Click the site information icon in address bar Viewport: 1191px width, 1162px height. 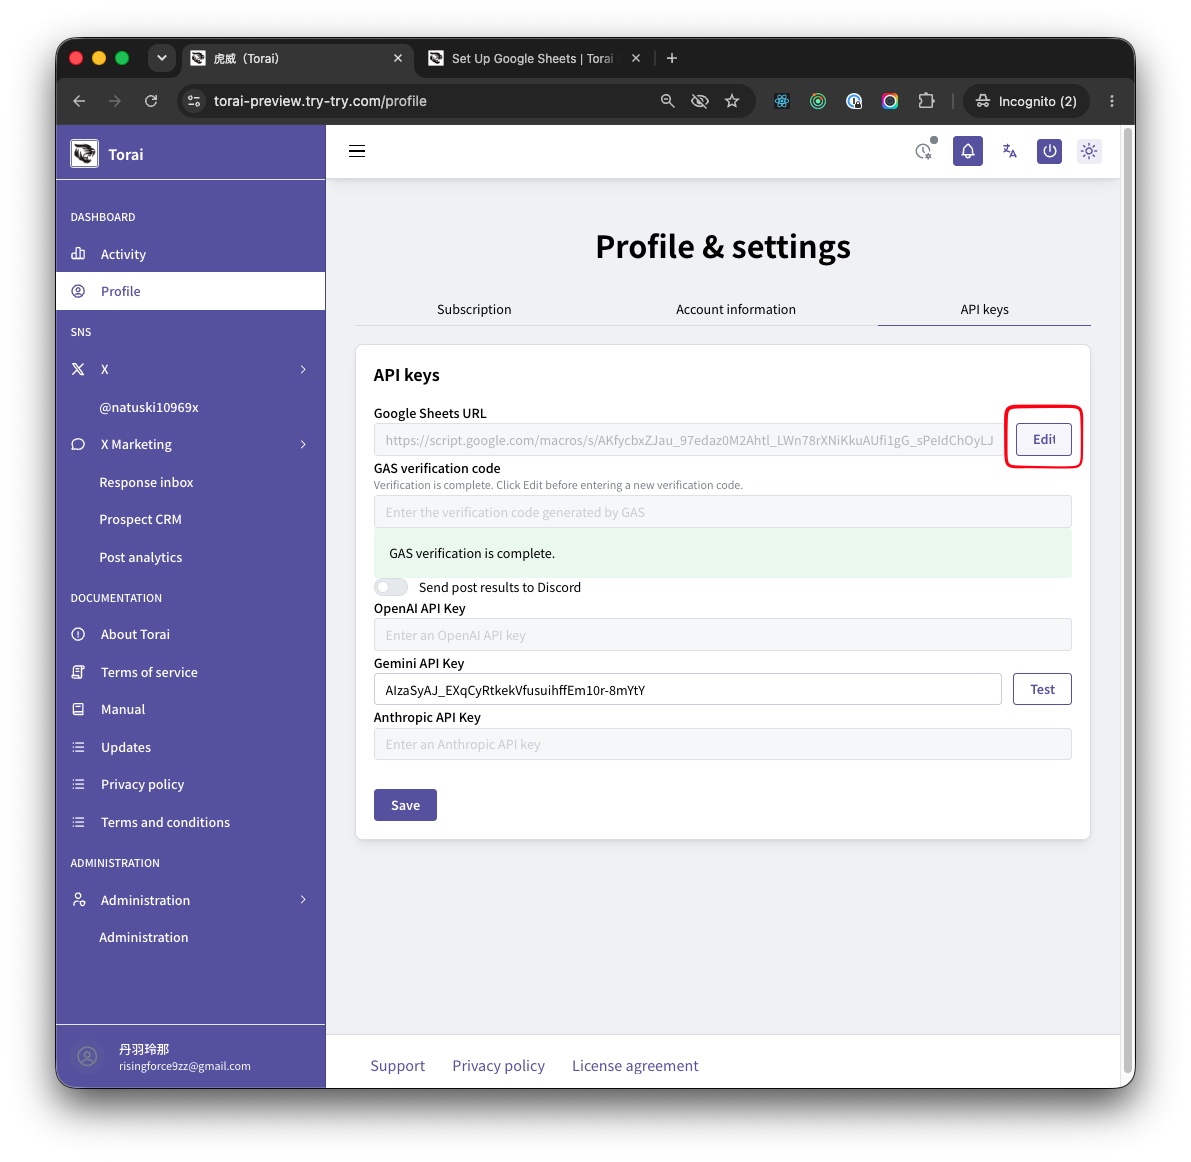194,101
